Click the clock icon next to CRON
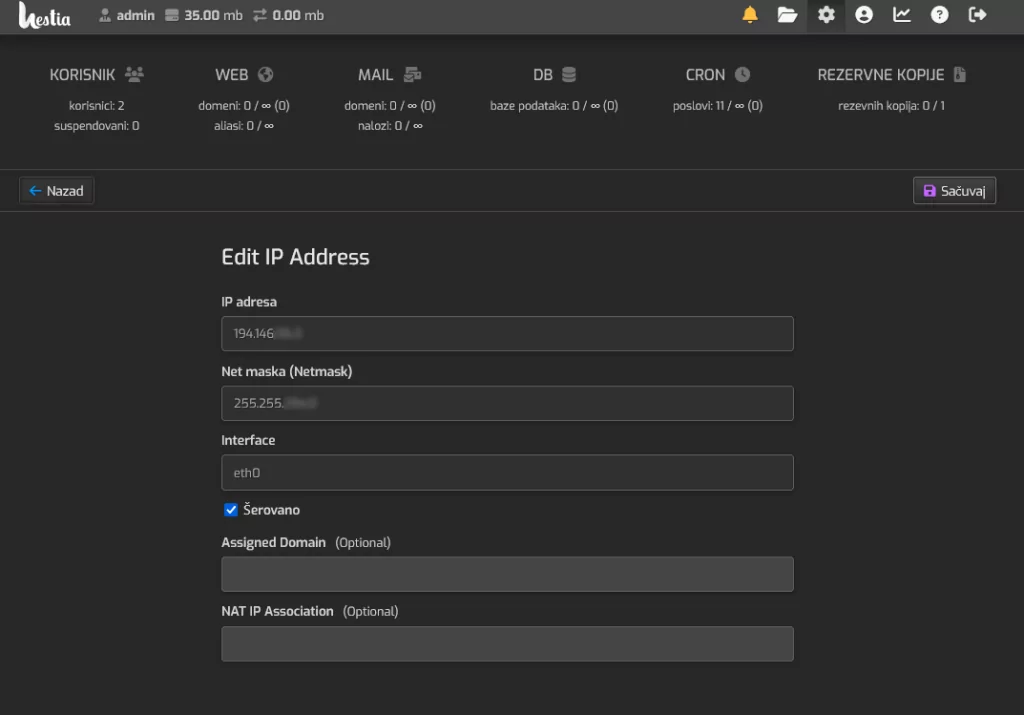 [x=742, y=74]
